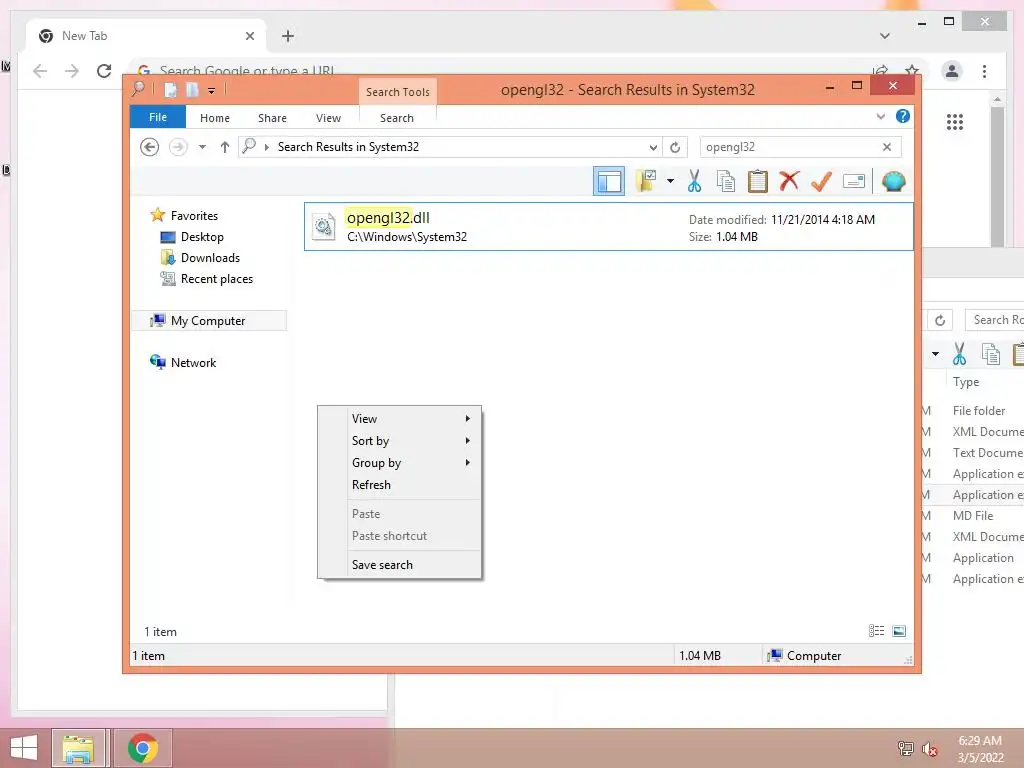Close the New Tab tab in Chrome
This screenshot has height=768, width=1024.
(x=249, y=37)
